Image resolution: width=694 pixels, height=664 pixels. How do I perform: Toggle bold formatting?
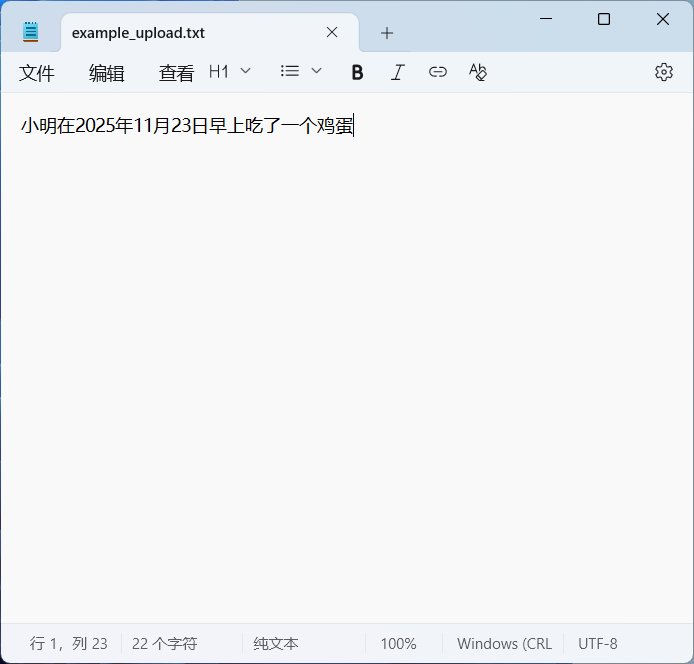tap(357, 72)
